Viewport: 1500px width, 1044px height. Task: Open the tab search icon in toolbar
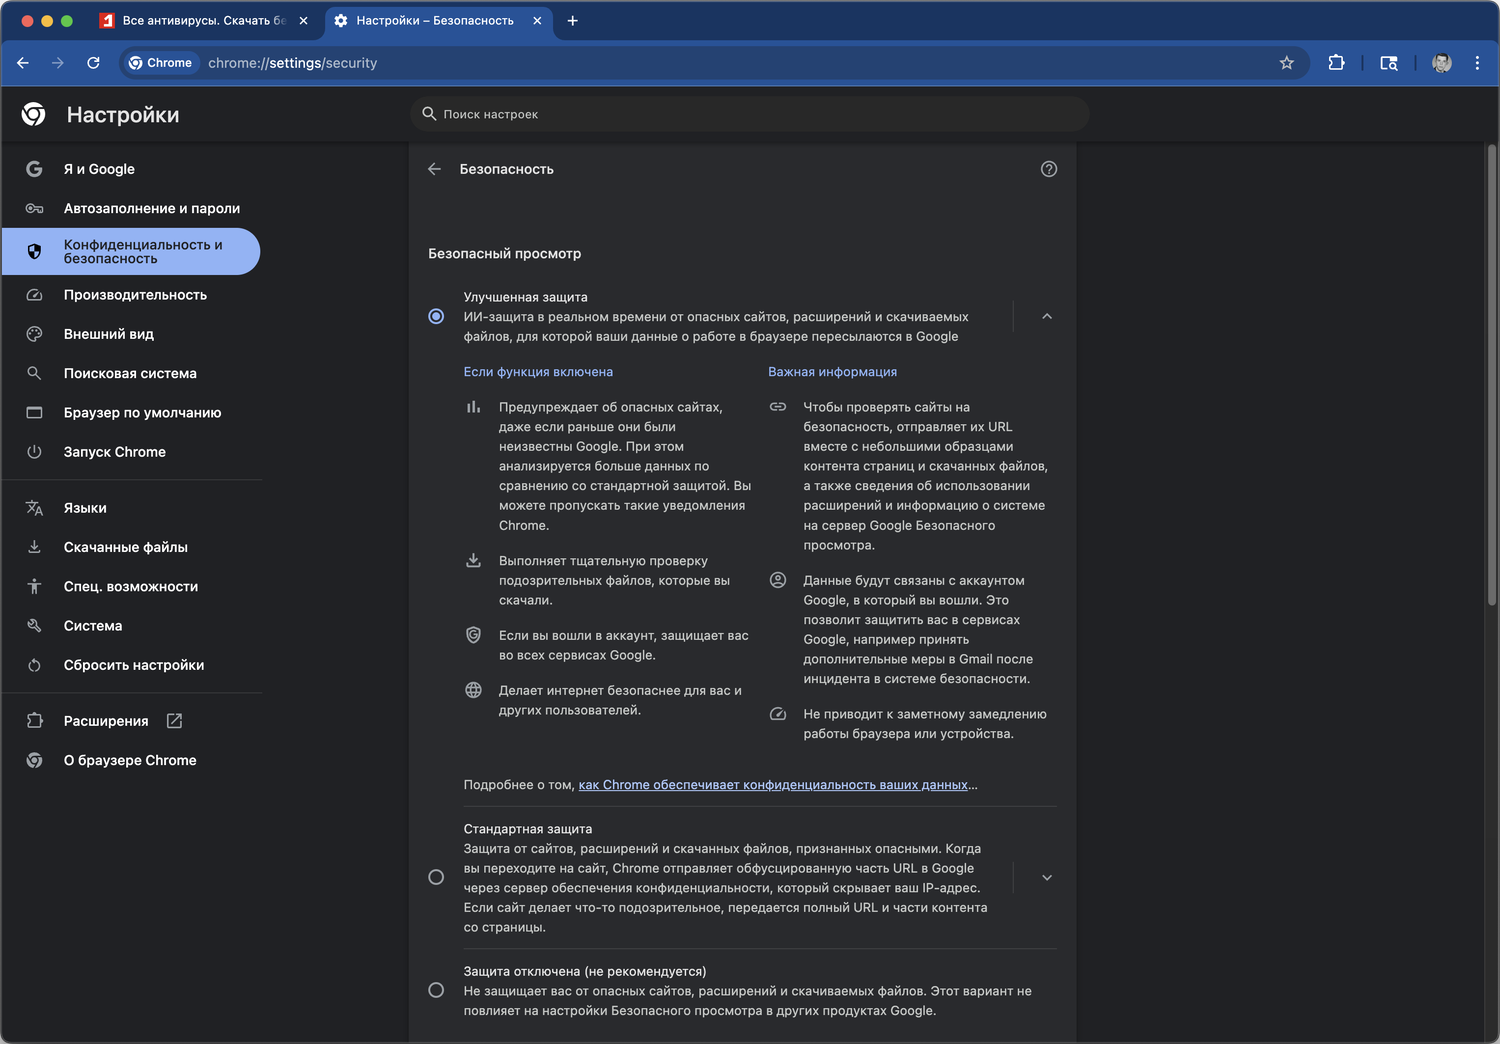(x=1389, y=63)
